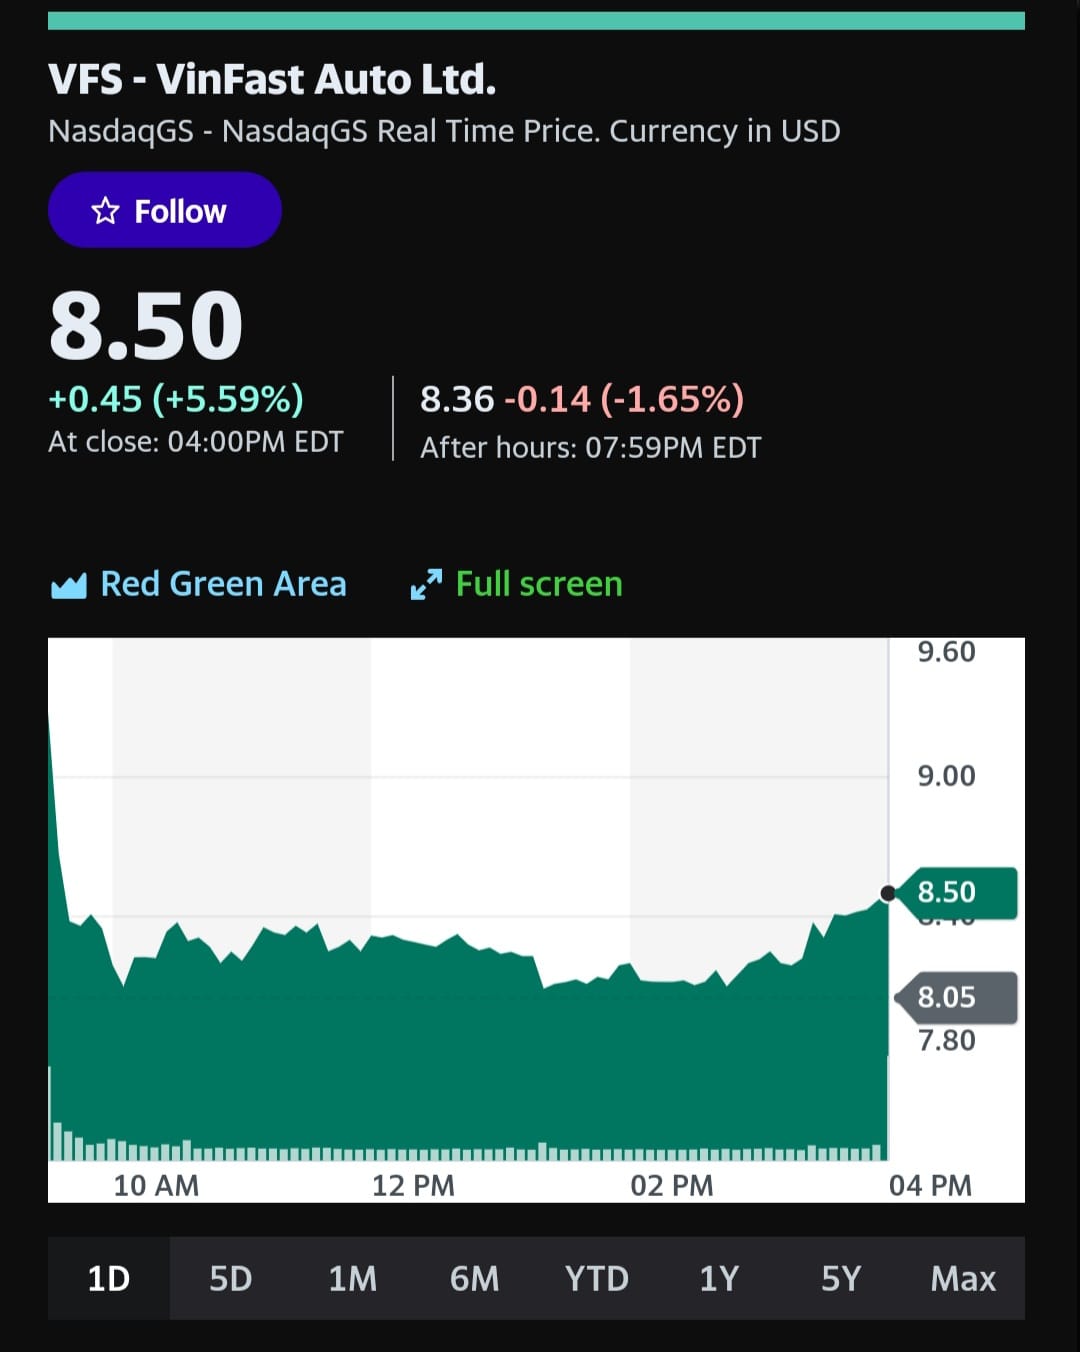Show the 6M price history
1080x1352 pixels.
pyautogui.click(x=474, y=1278)
